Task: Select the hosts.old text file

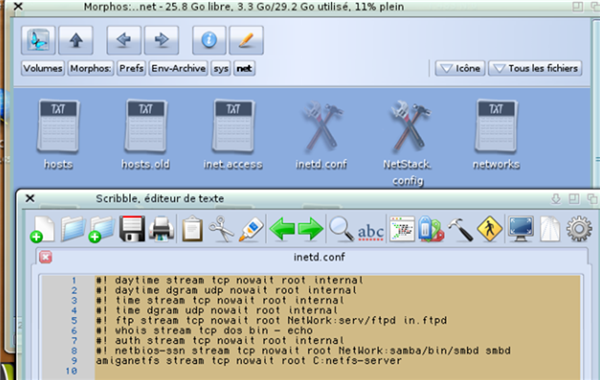Action: tap(145, 135)
